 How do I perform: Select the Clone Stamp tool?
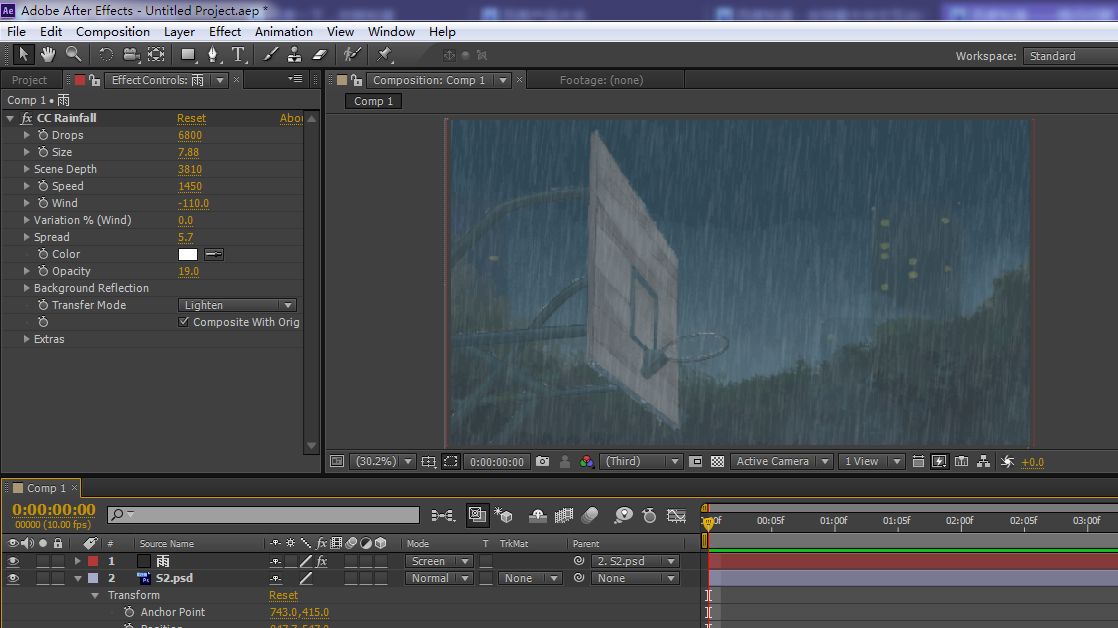pos(295,55)
